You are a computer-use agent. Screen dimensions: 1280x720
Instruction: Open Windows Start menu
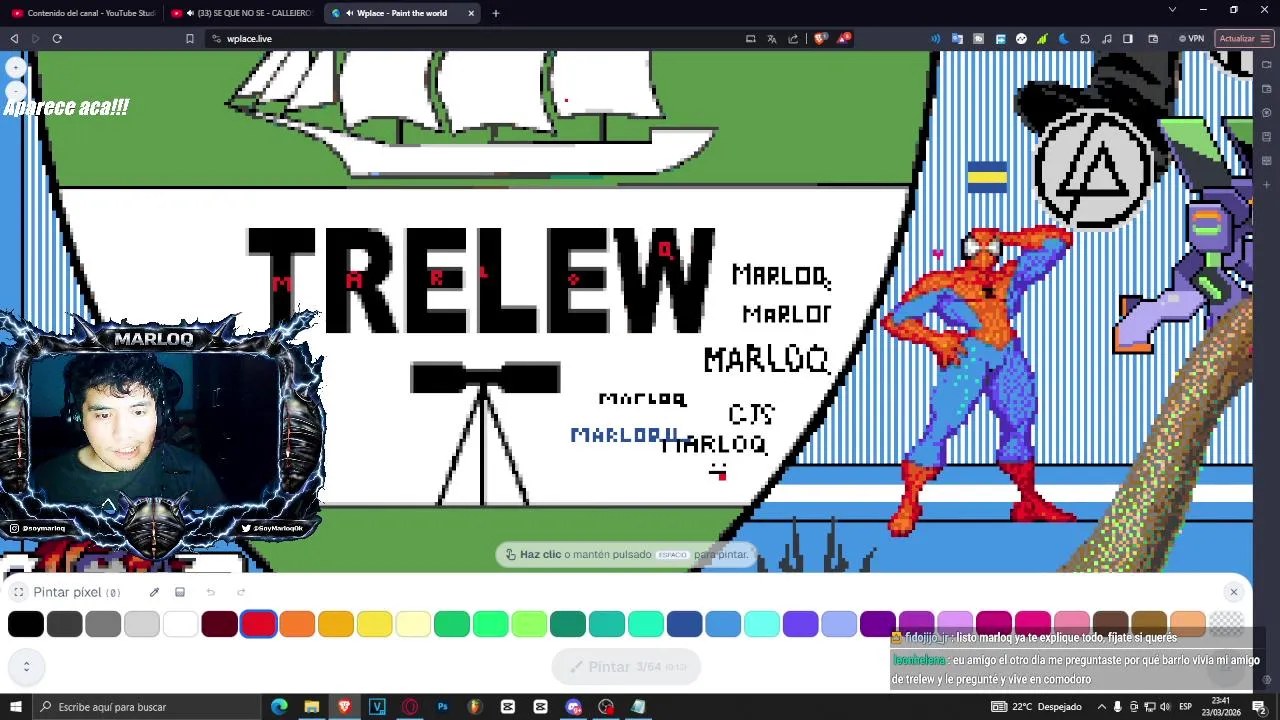click(15, 707)
